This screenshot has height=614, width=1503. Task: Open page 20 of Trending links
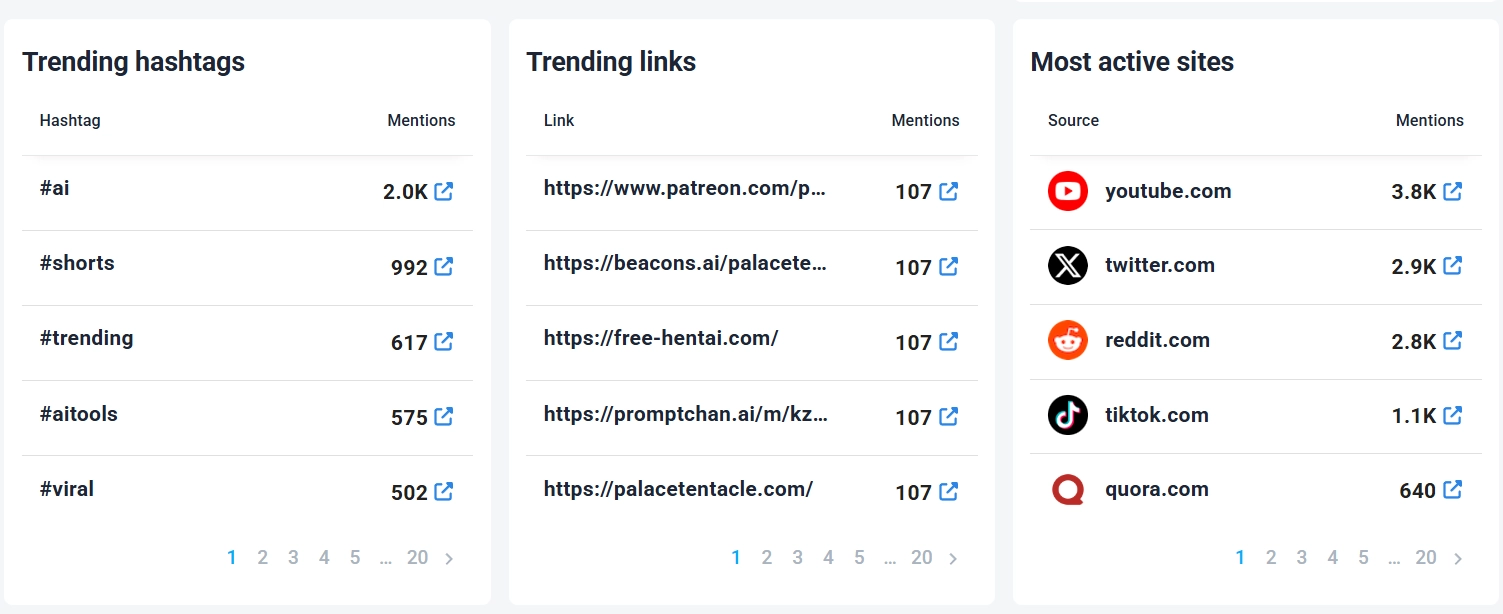pyautogui.click(x=921, y=557)
